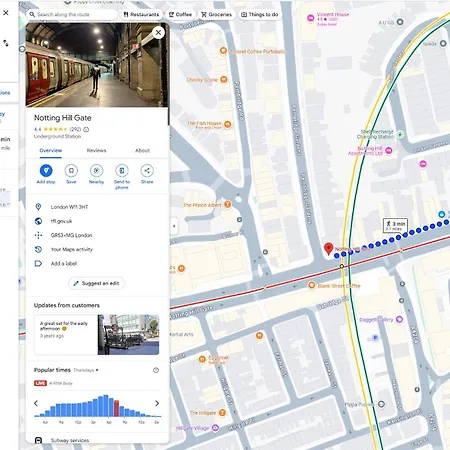Save Notting Hill Gate place

click(x=71, y=170)
